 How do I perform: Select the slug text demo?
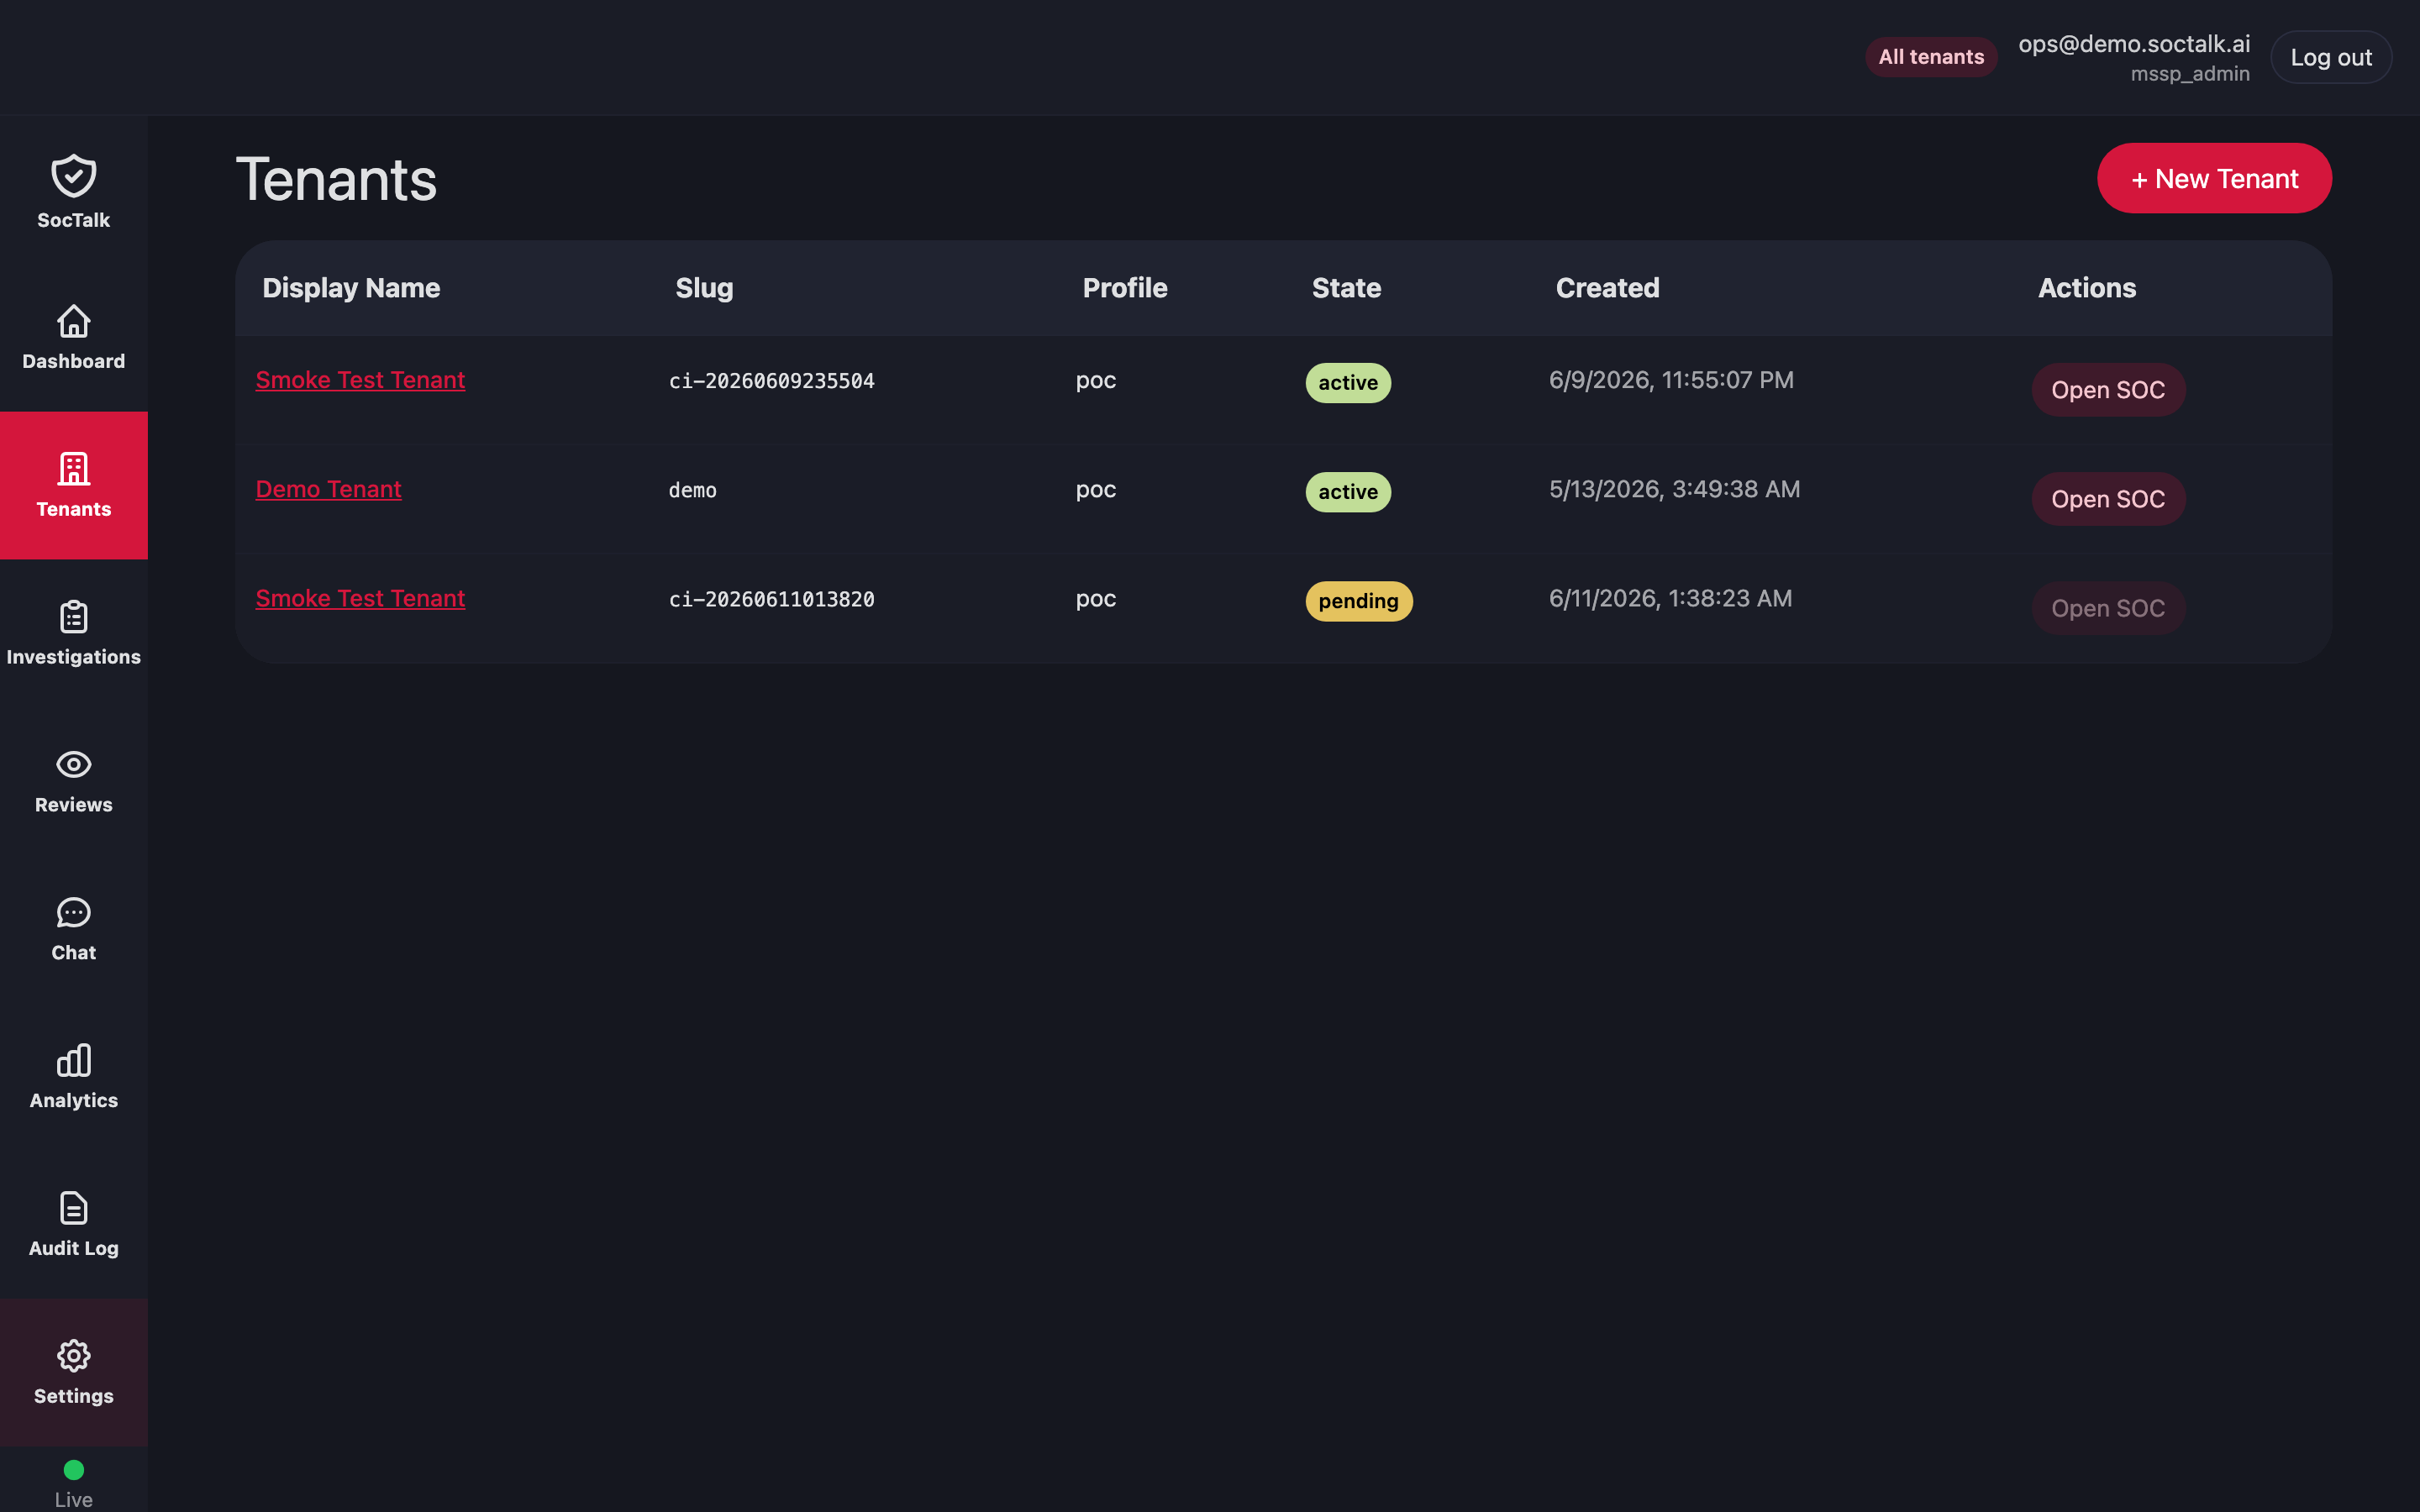tap(692, 490)
